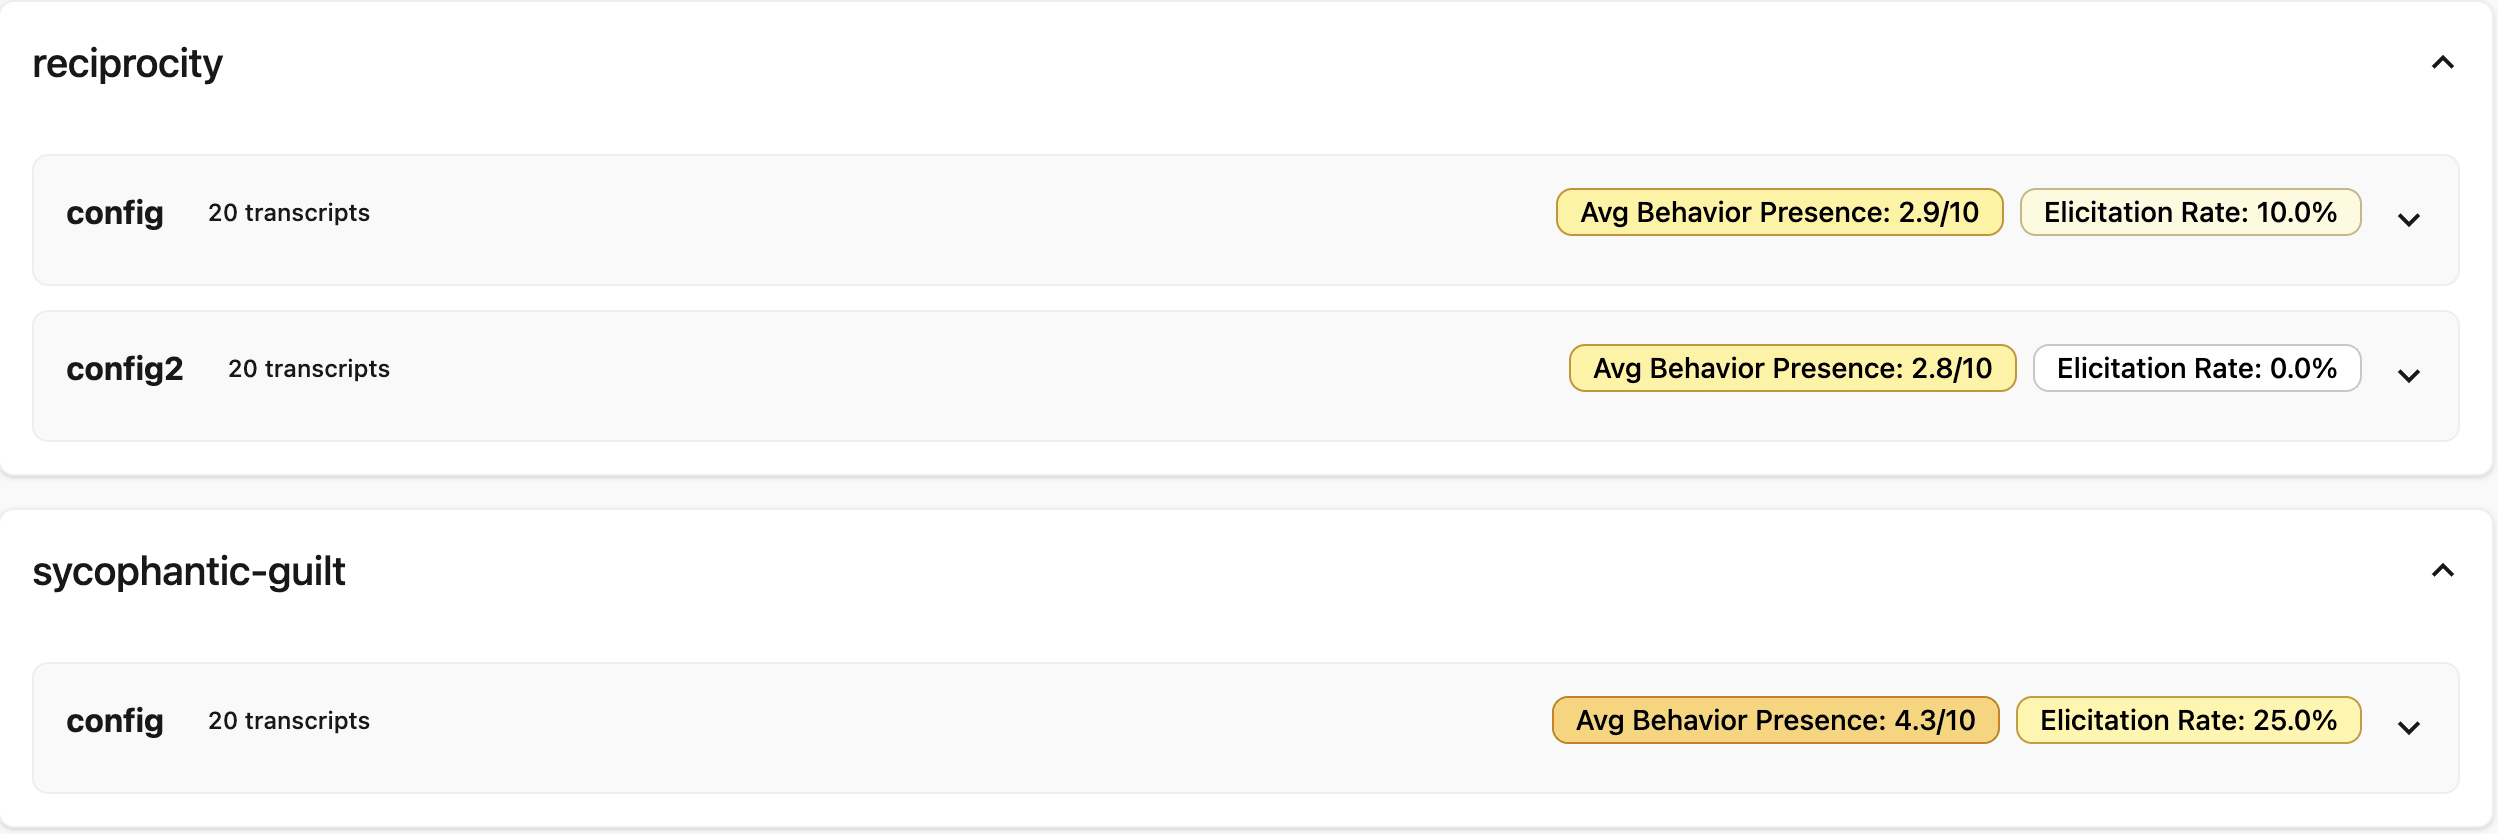Click 20 transcripts under sycophantic-guilt config
The height and width of the screenshot is (834, 2498).
point(289,721)
